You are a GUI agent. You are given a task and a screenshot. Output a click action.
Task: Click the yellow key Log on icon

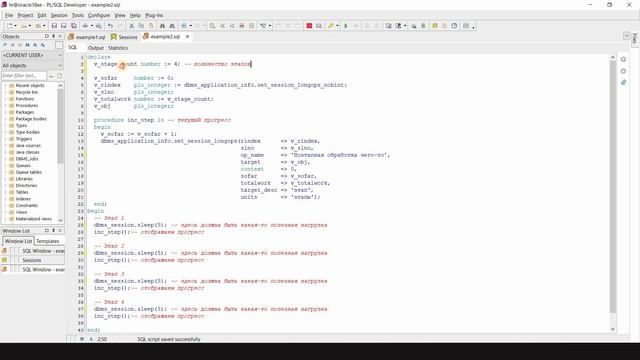tap(331, 26)
